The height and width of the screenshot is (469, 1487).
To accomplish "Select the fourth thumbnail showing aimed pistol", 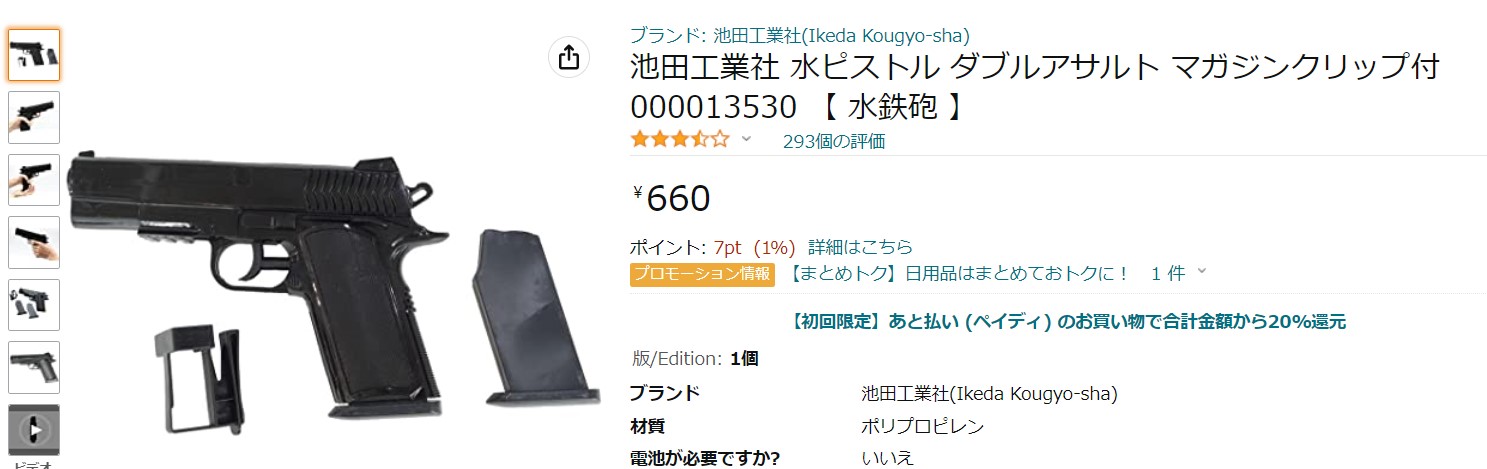I will (x=34, y=242).
